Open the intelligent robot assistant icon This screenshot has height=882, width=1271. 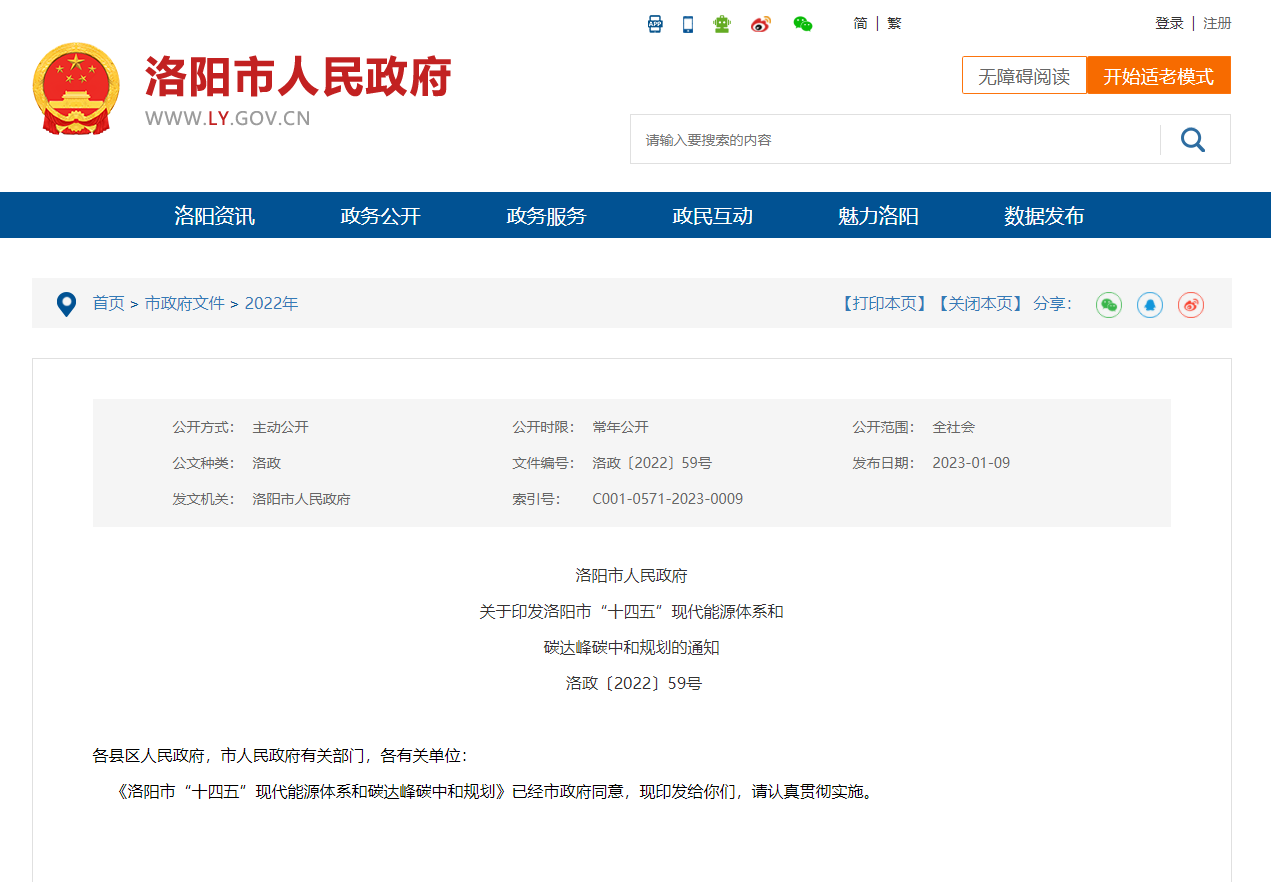coord(721,23)
